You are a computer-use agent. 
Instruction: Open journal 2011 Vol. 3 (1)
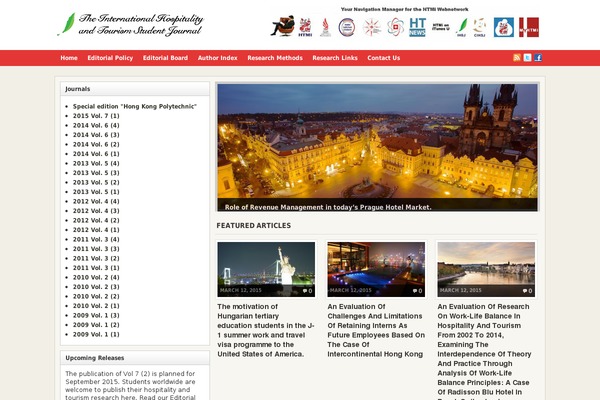96,268
